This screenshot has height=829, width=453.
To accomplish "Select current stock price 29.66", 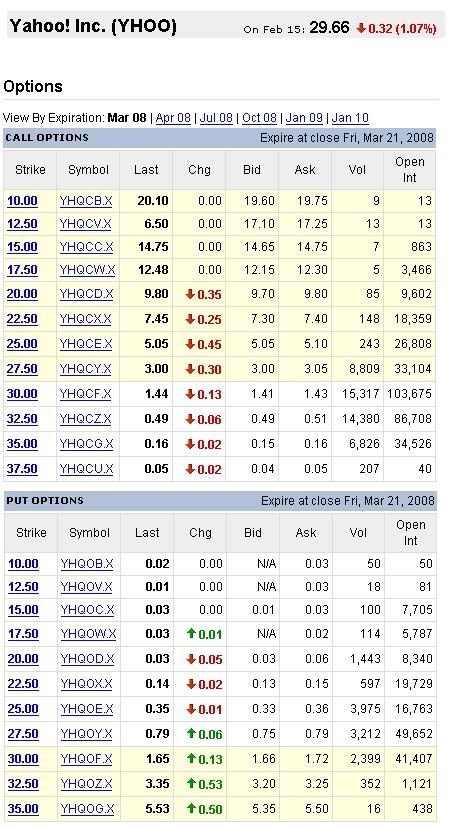I will pos(329,27).
